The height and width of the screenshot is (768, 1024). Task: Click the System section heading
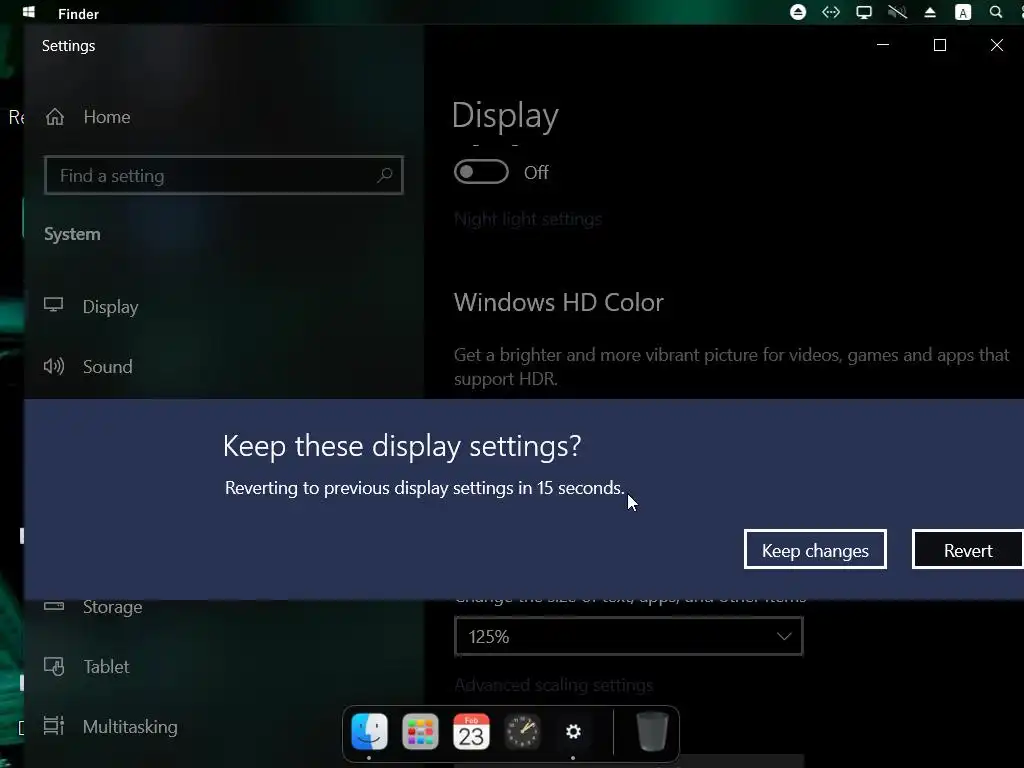pyautogui.click(x=72, y=234)
